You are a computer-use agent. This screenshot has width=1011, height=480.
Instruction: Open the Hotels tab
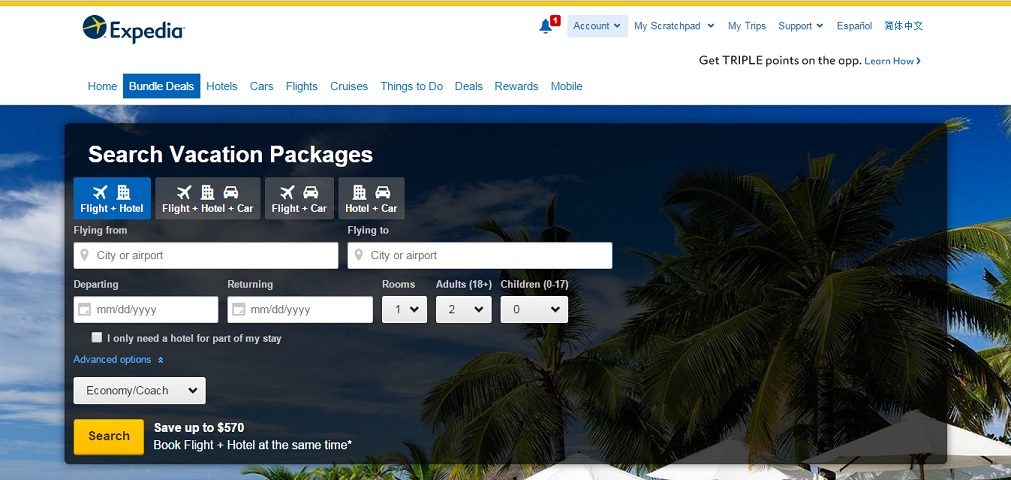click(222, 86)
